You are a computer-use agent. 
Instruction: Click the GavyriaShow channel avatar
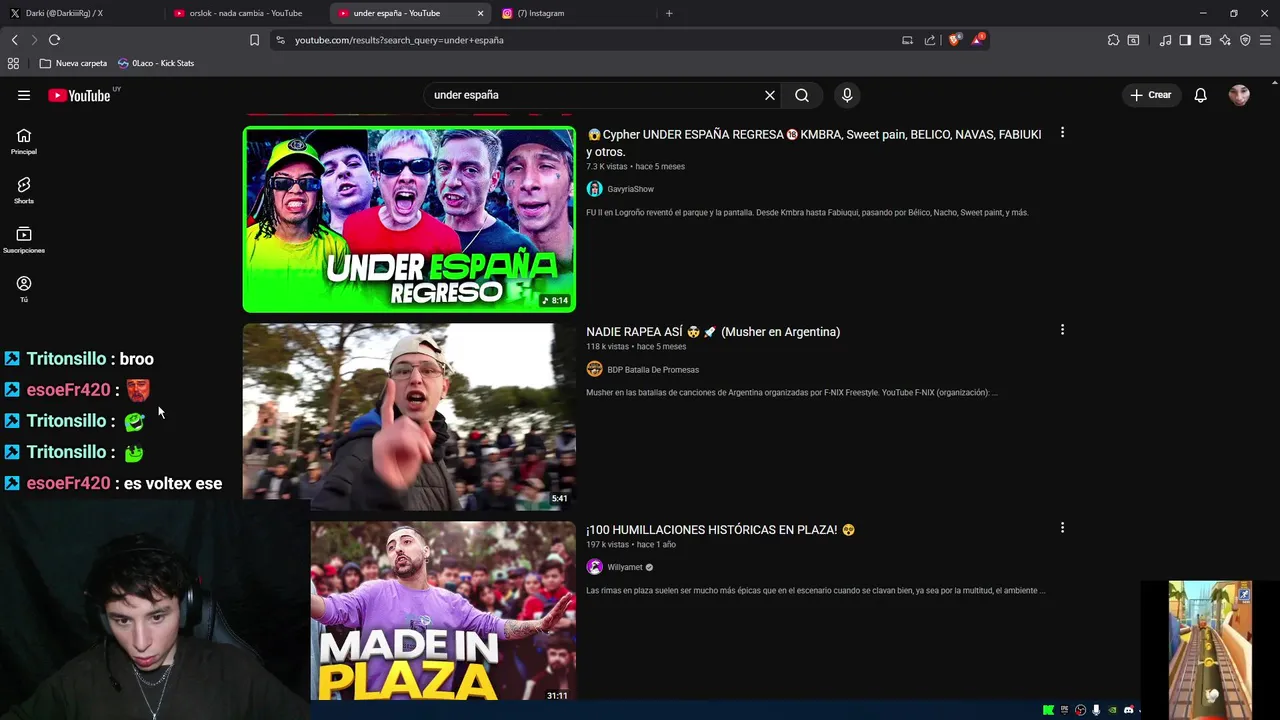[594, 189]
